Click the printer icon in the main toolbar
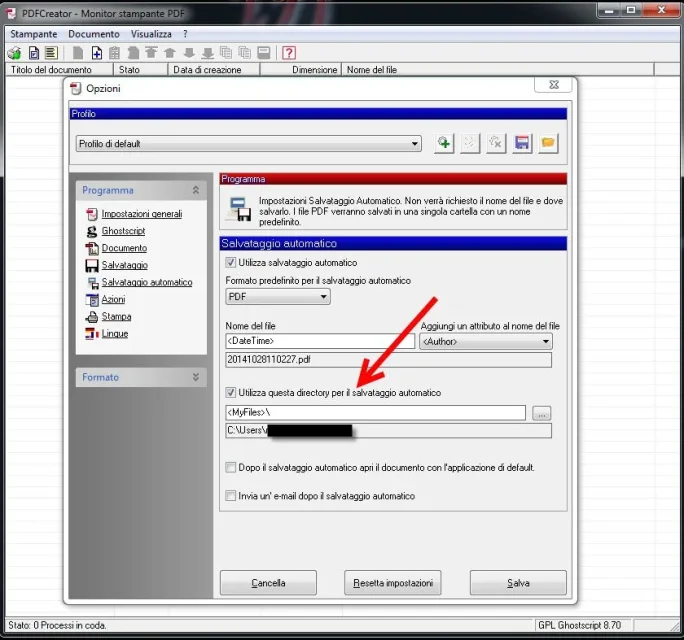Viewport: 684px width, 640px height. 14,53
